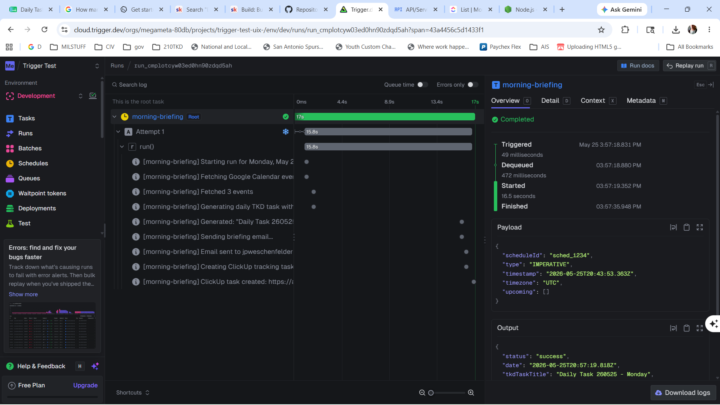
Task: Zoom in the timeline with magnifier plus
Action: pyautogui.click(x=471, y=393)
